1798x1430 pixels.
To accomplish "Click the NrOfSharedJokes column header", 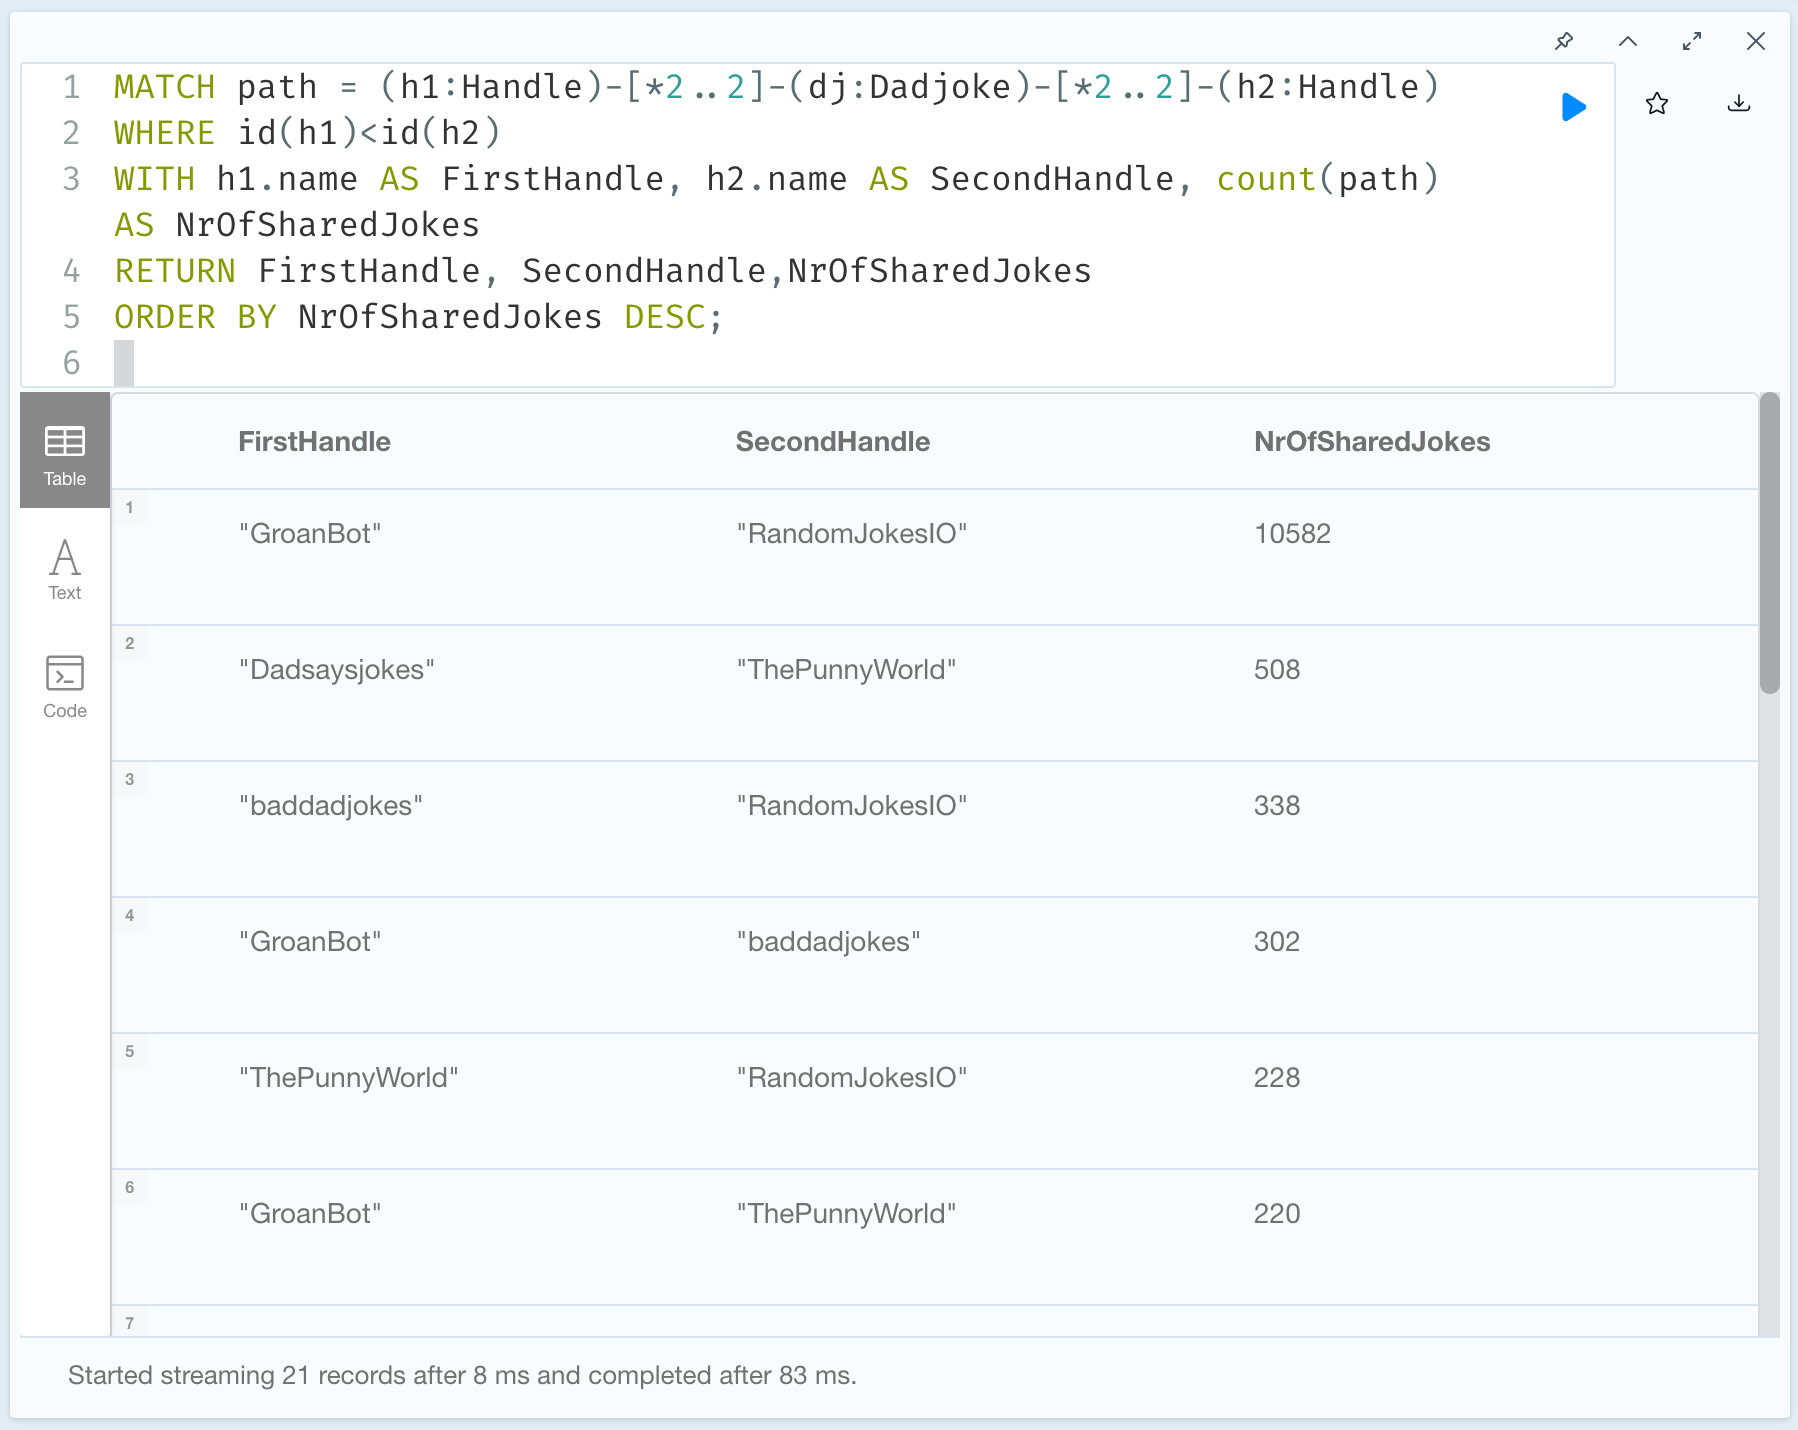I will click(1372, 442).
